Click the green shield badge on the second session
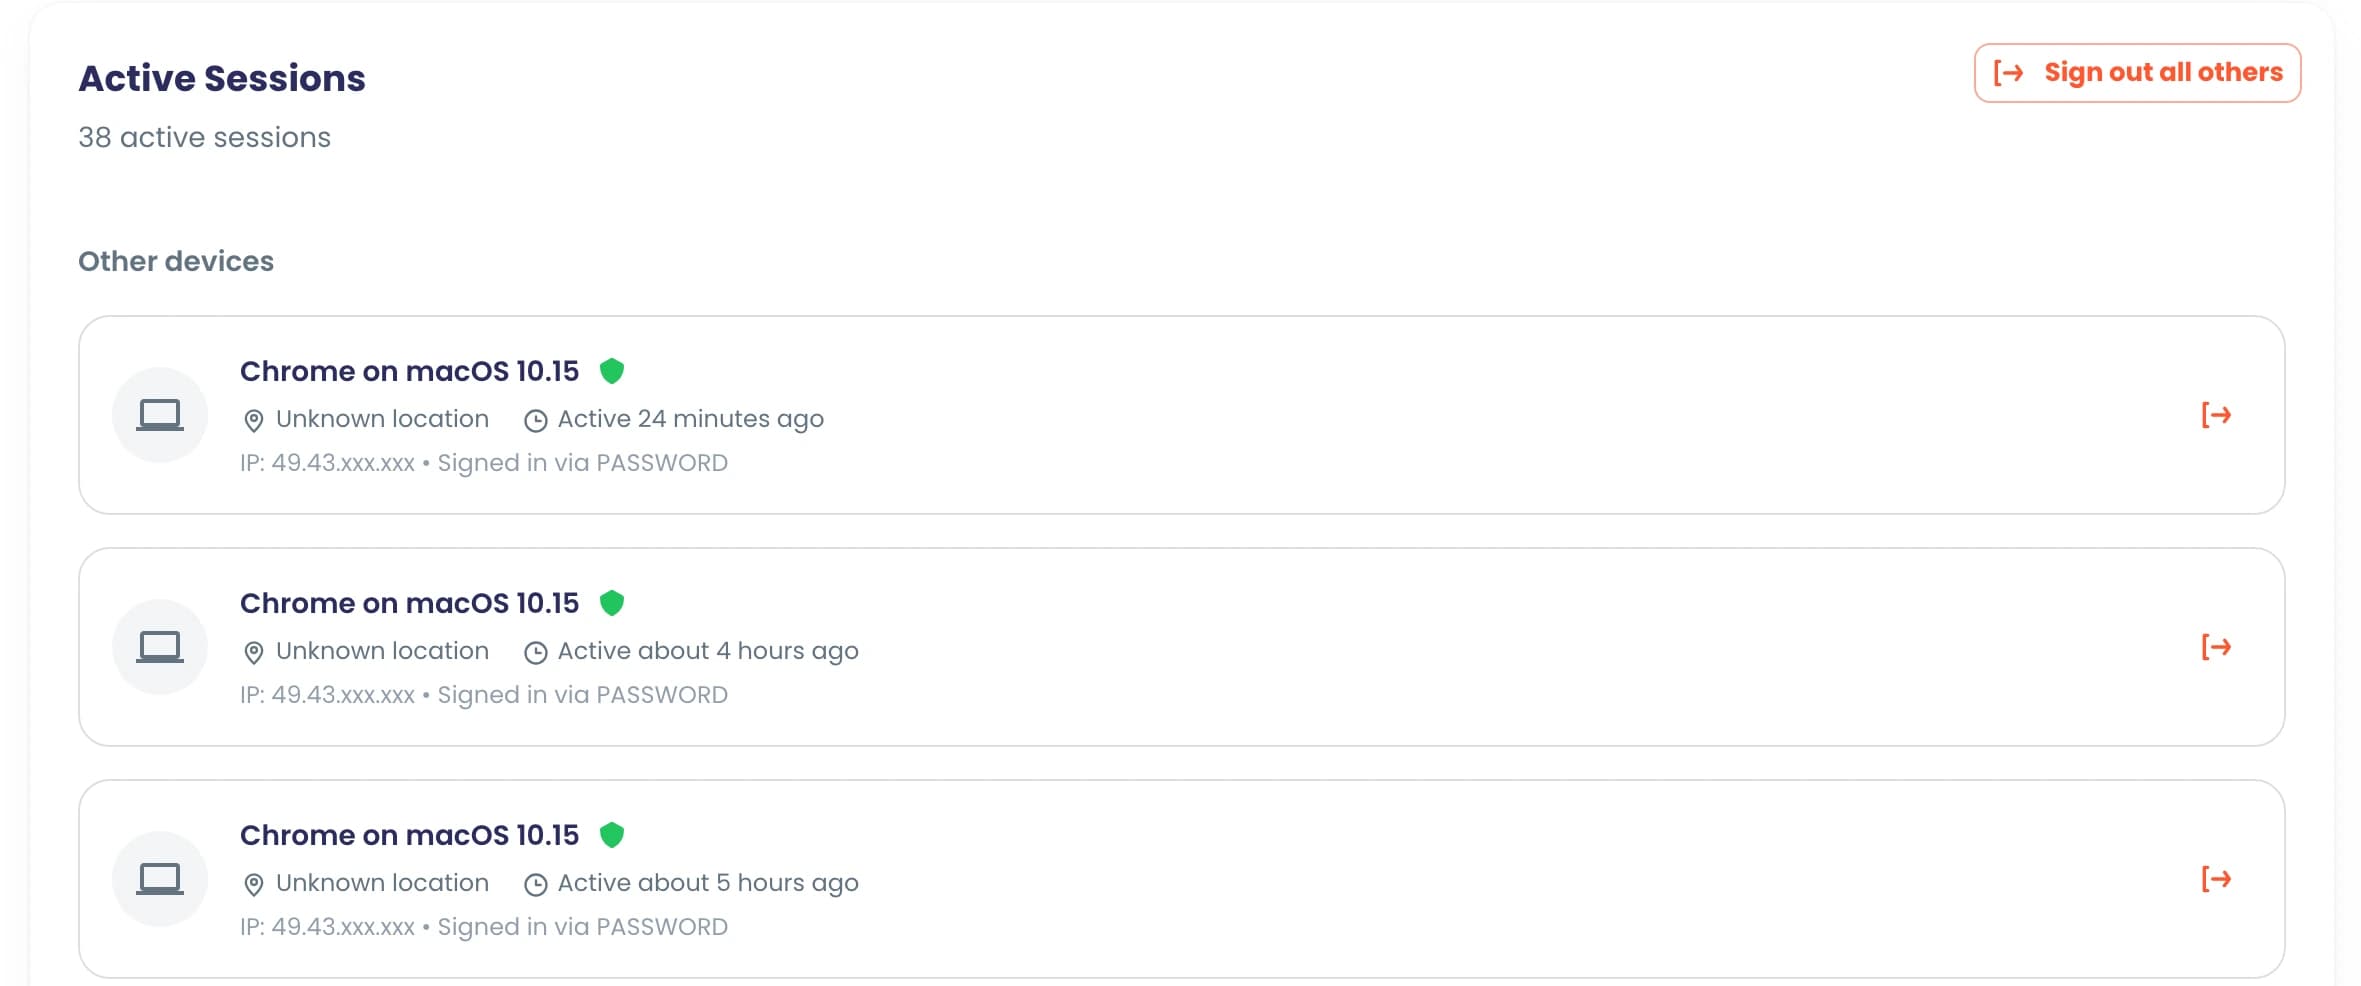The width and height of the screenshot is (2361, 986). point(612,603)
